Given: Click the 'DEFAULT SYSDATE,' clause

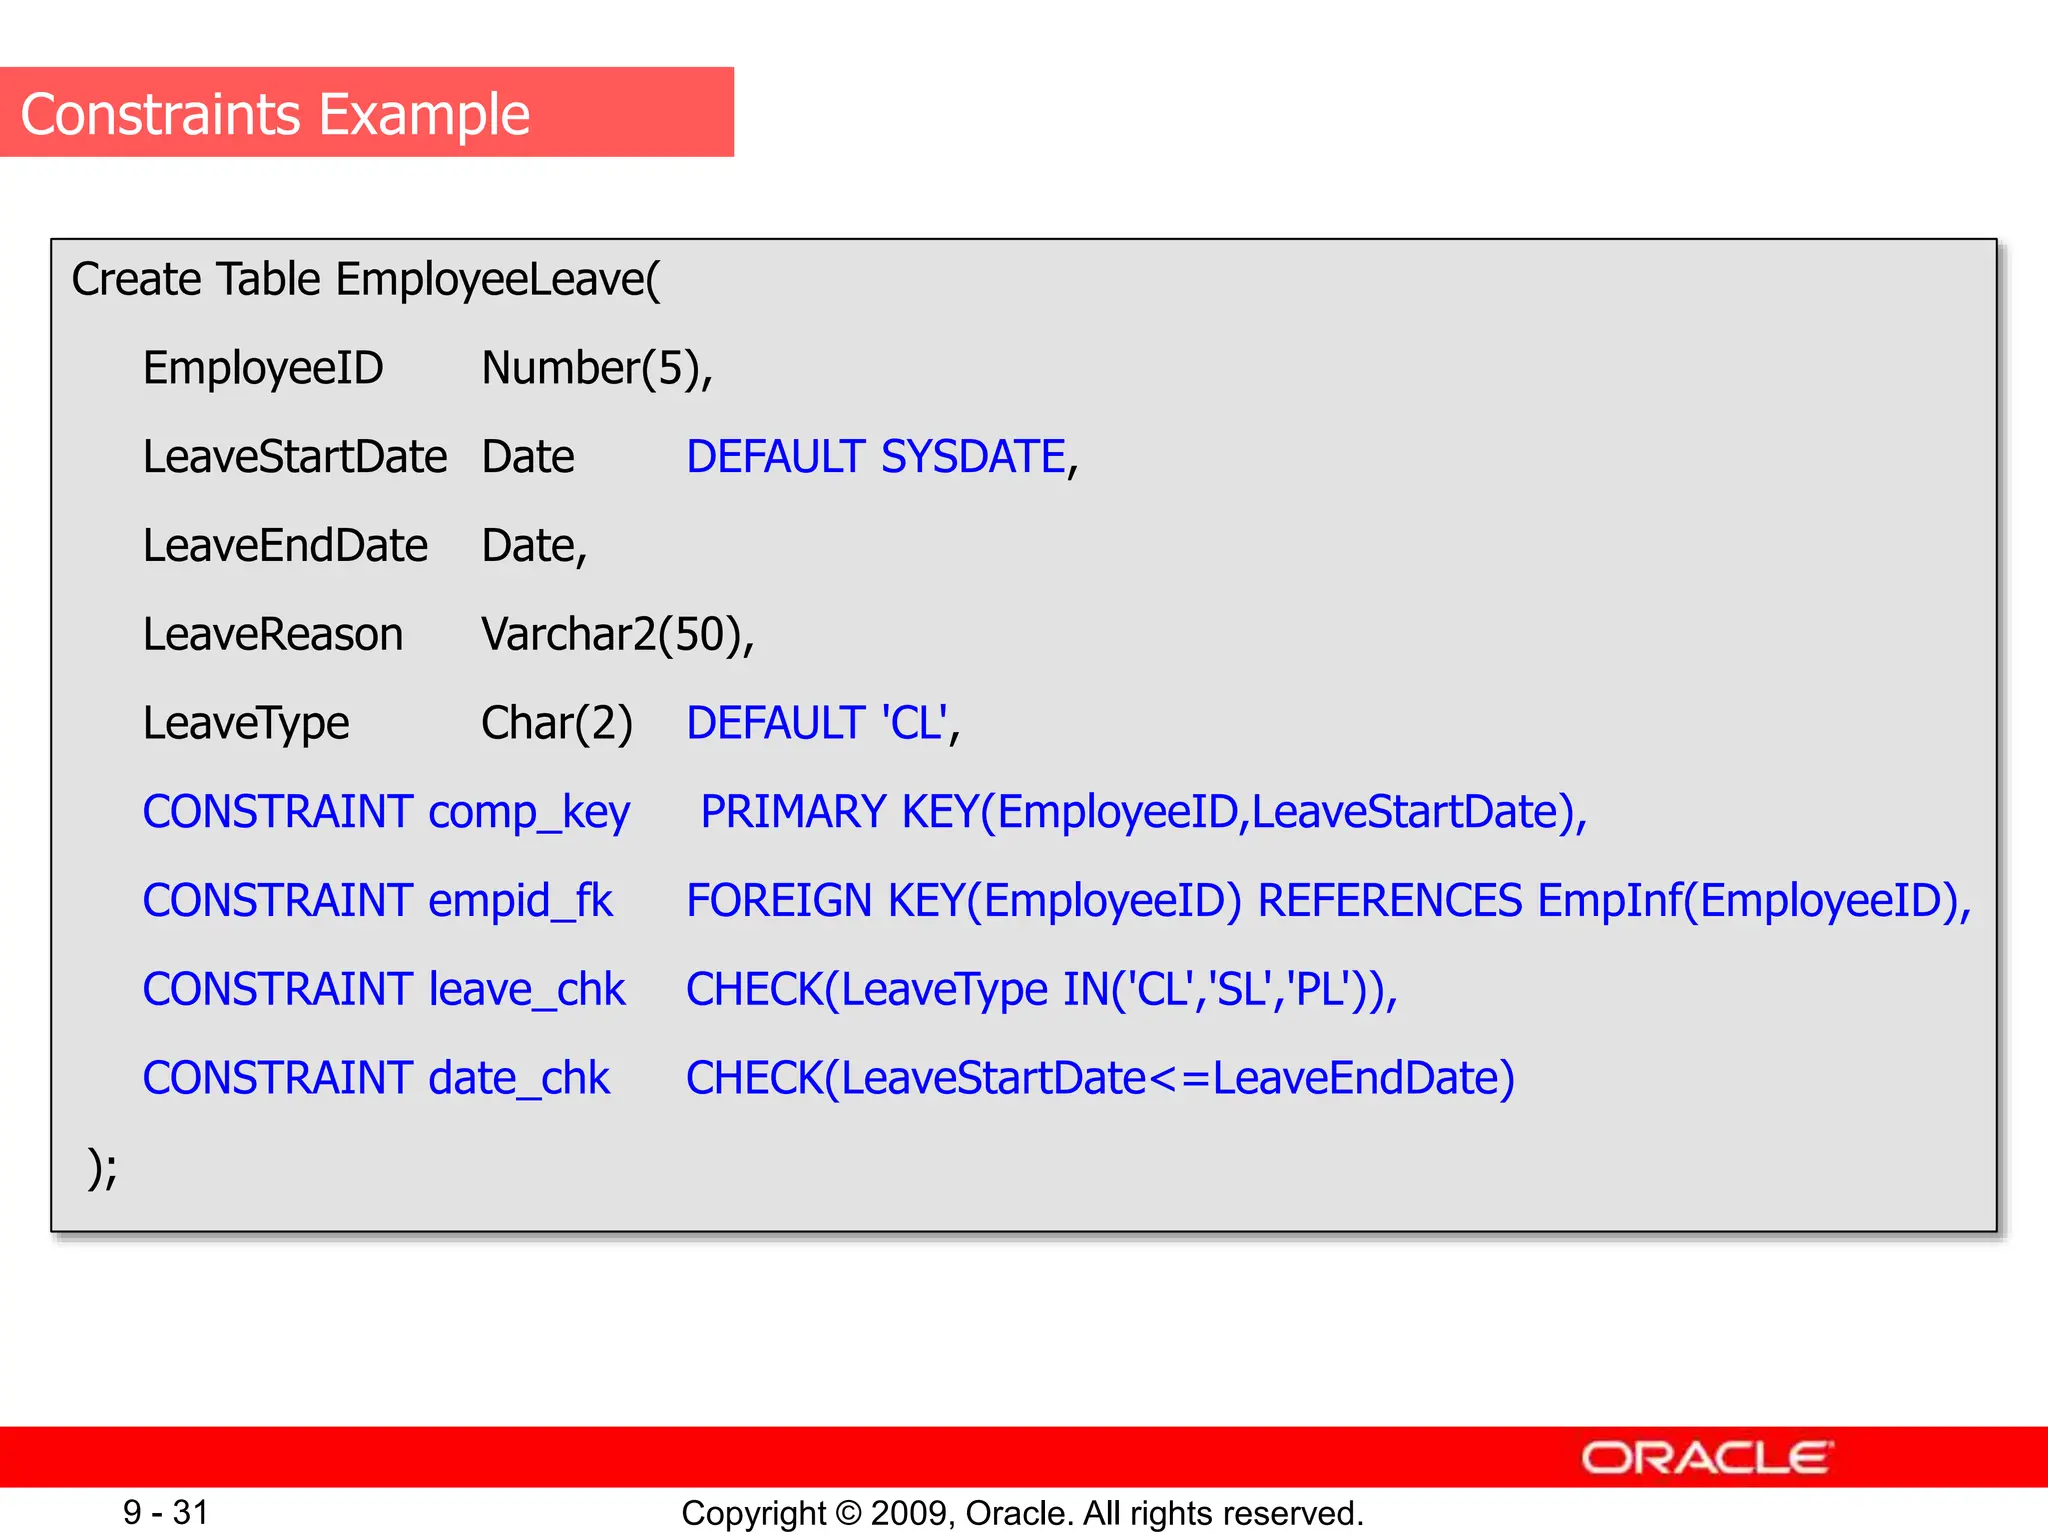Looking at the screenshot, I should click(883, 457).
